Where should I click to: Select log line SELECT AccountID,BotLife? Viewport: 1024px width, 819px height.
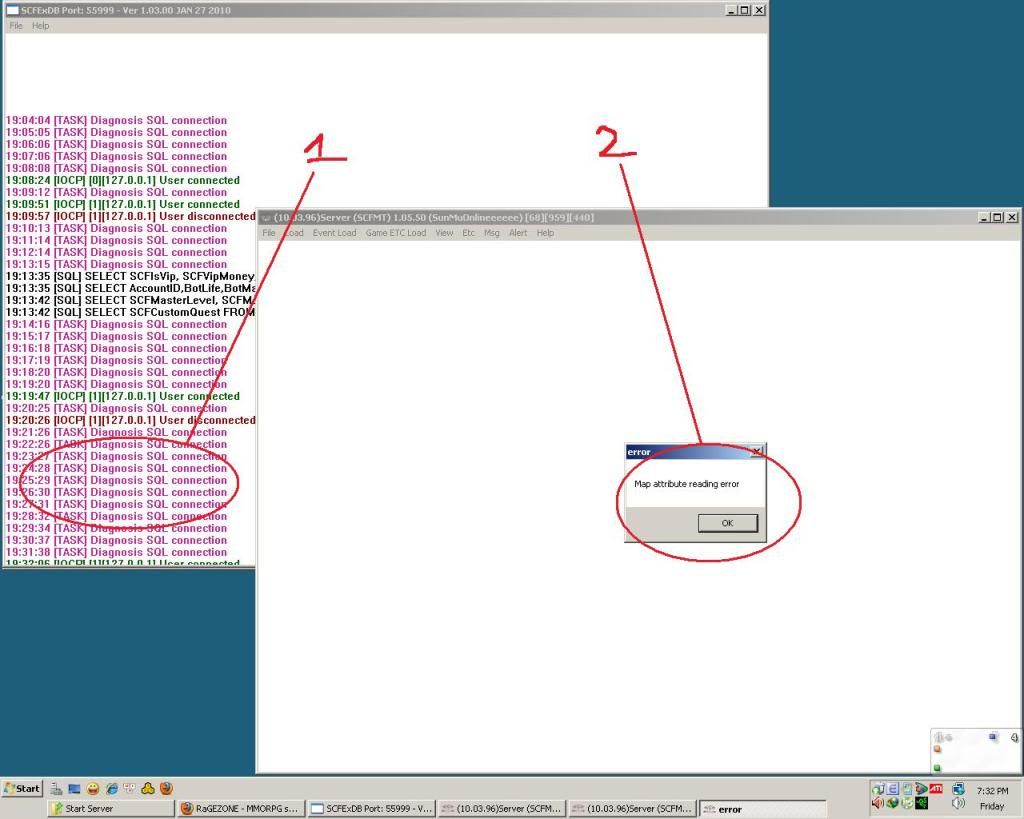tap(131, 288)
